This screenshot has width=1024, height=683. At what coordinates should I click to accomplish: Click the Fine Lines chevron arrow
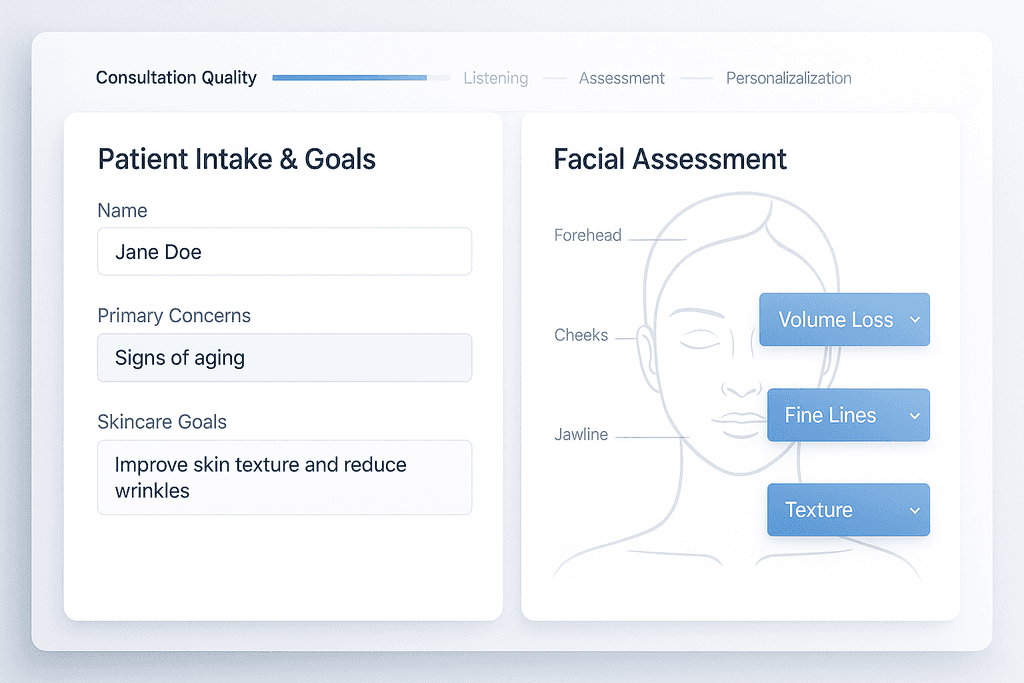tap(917, 415)
